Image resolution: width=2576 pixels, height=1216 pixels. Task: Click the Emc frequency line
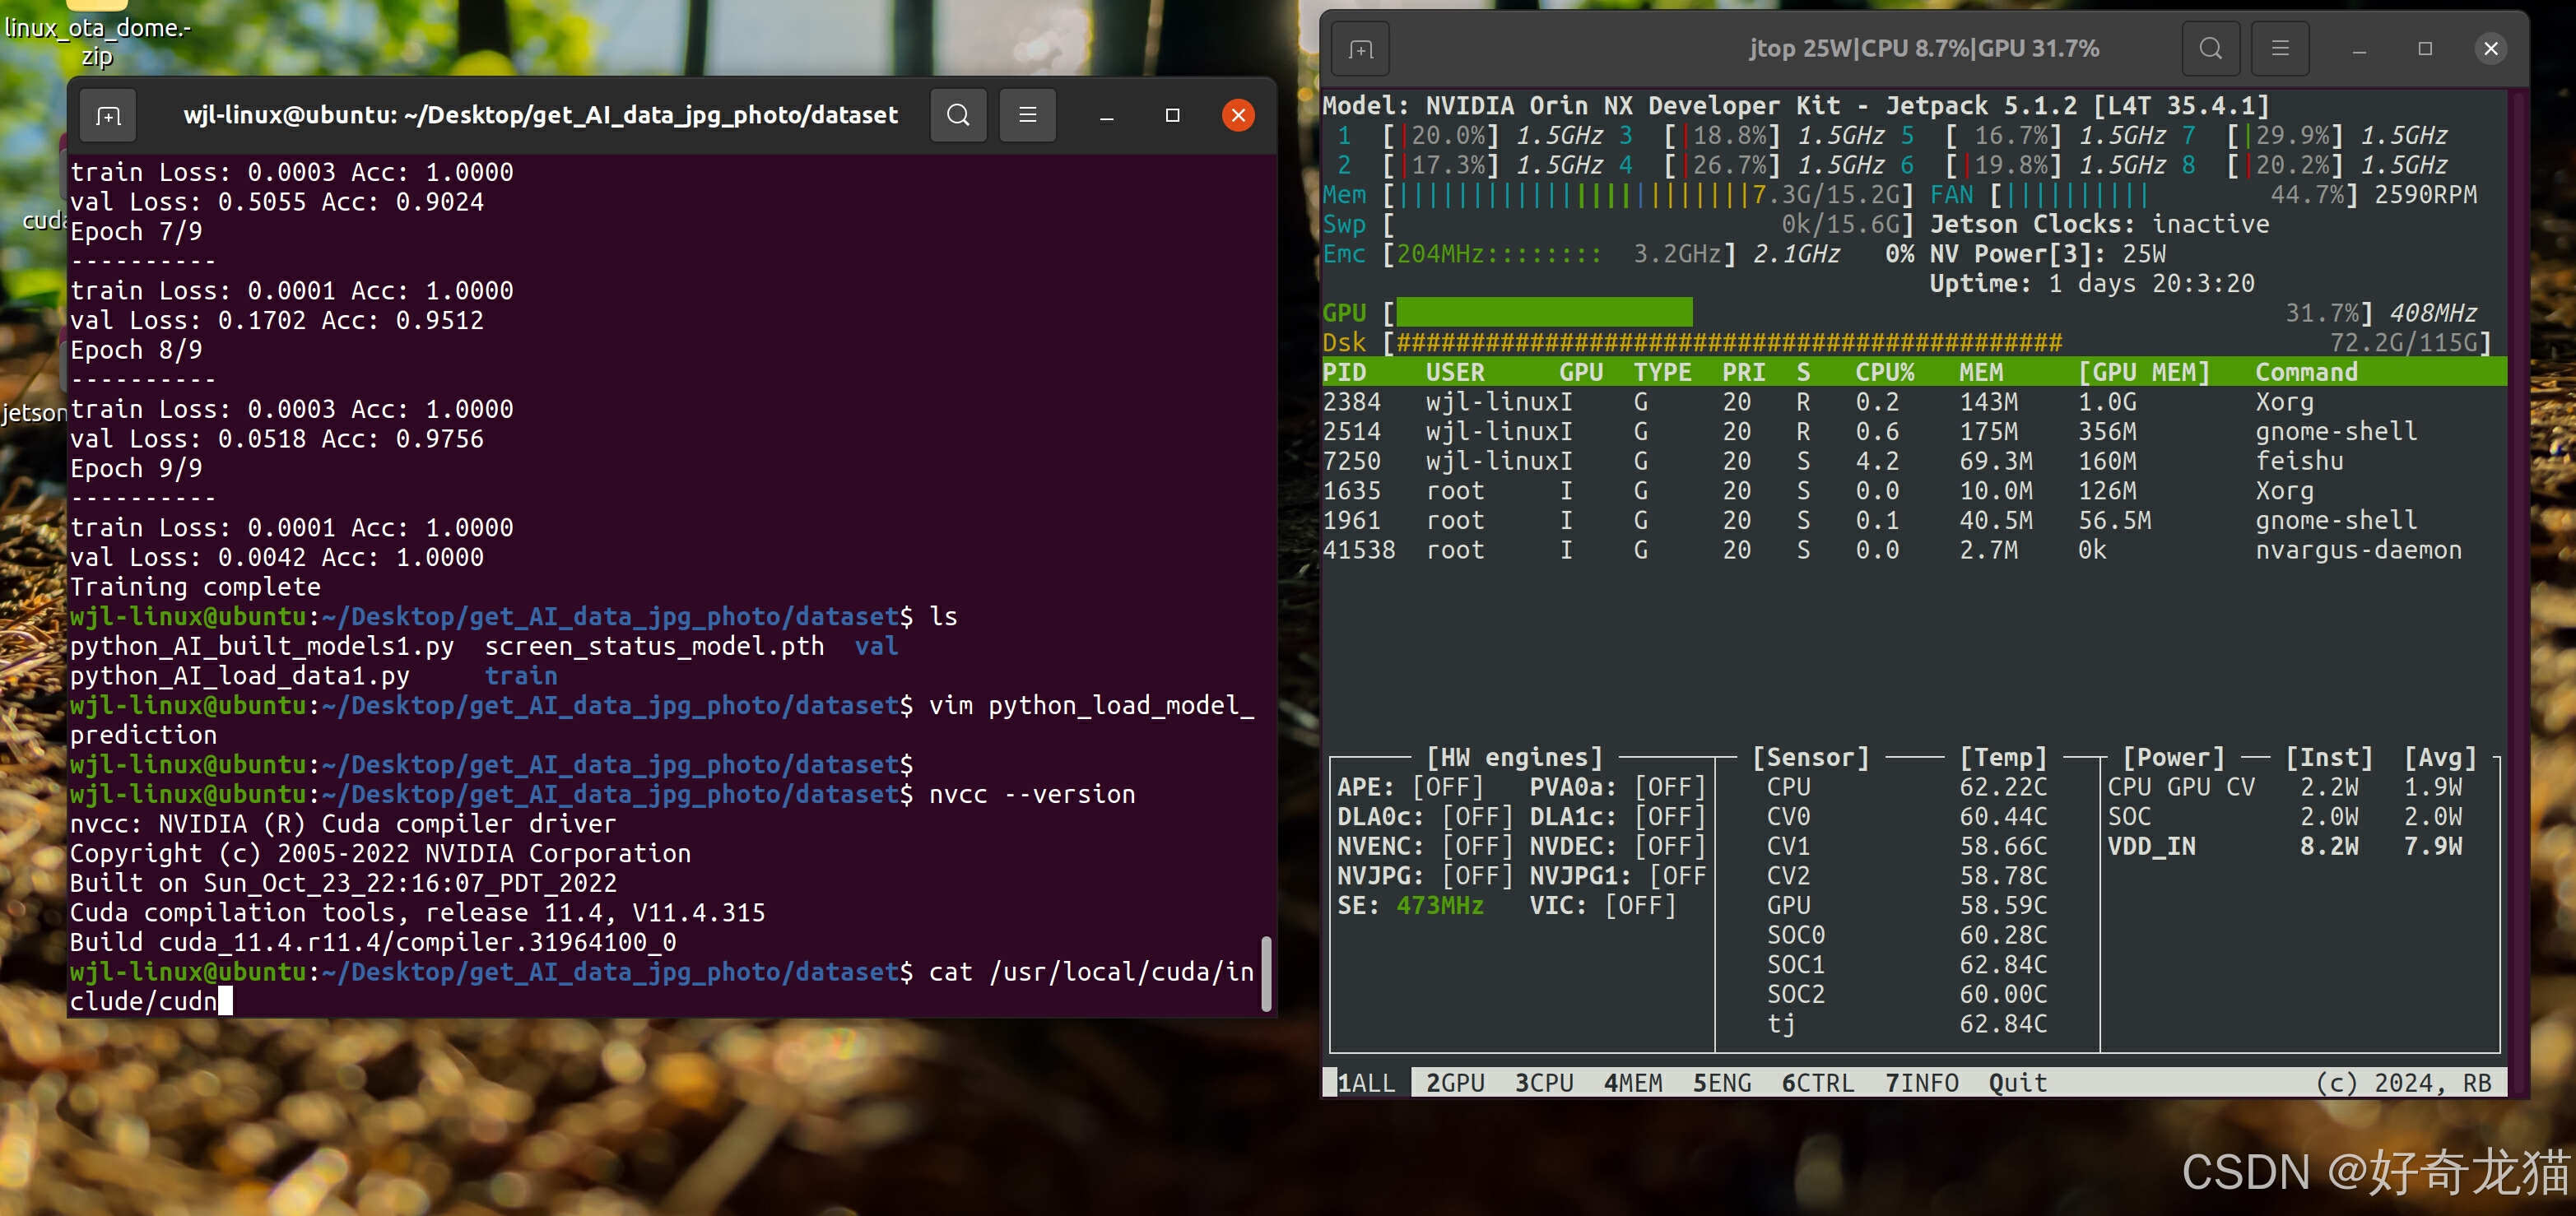tap(1618, 254)
